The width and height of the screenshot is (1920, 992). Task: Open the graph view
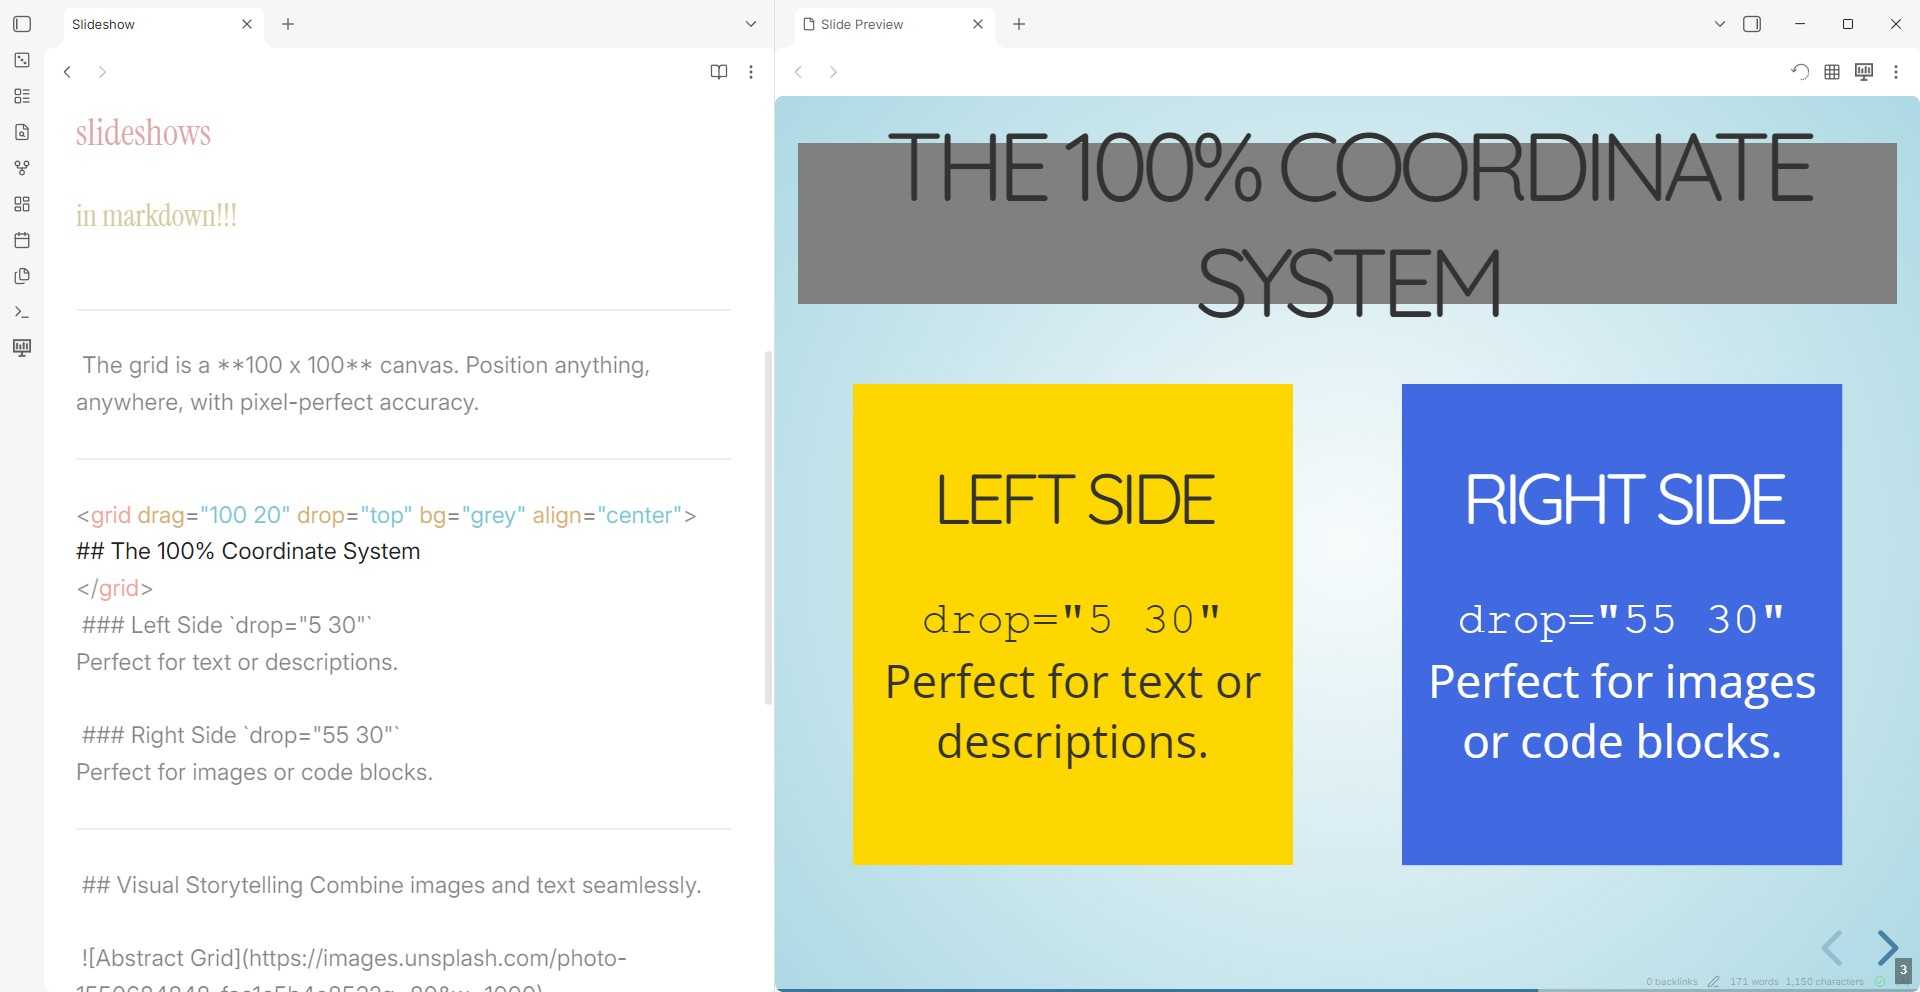pos(22,168)
